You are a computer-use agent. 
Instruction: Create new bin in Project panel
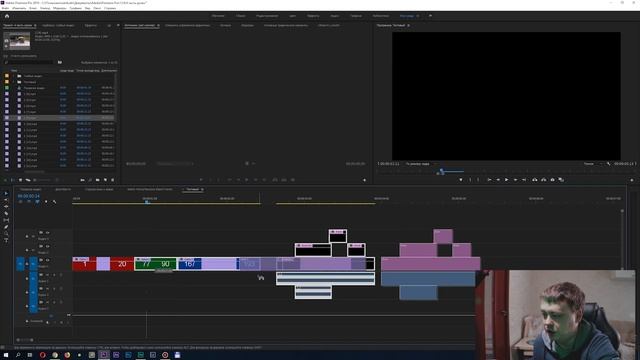coord(98,180)
